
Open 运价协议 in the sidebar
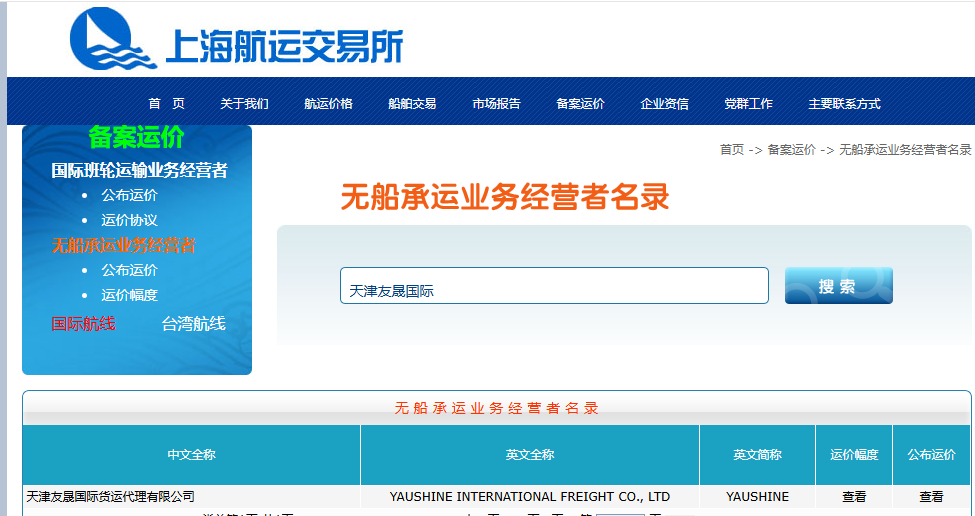(x=129, y=220)
